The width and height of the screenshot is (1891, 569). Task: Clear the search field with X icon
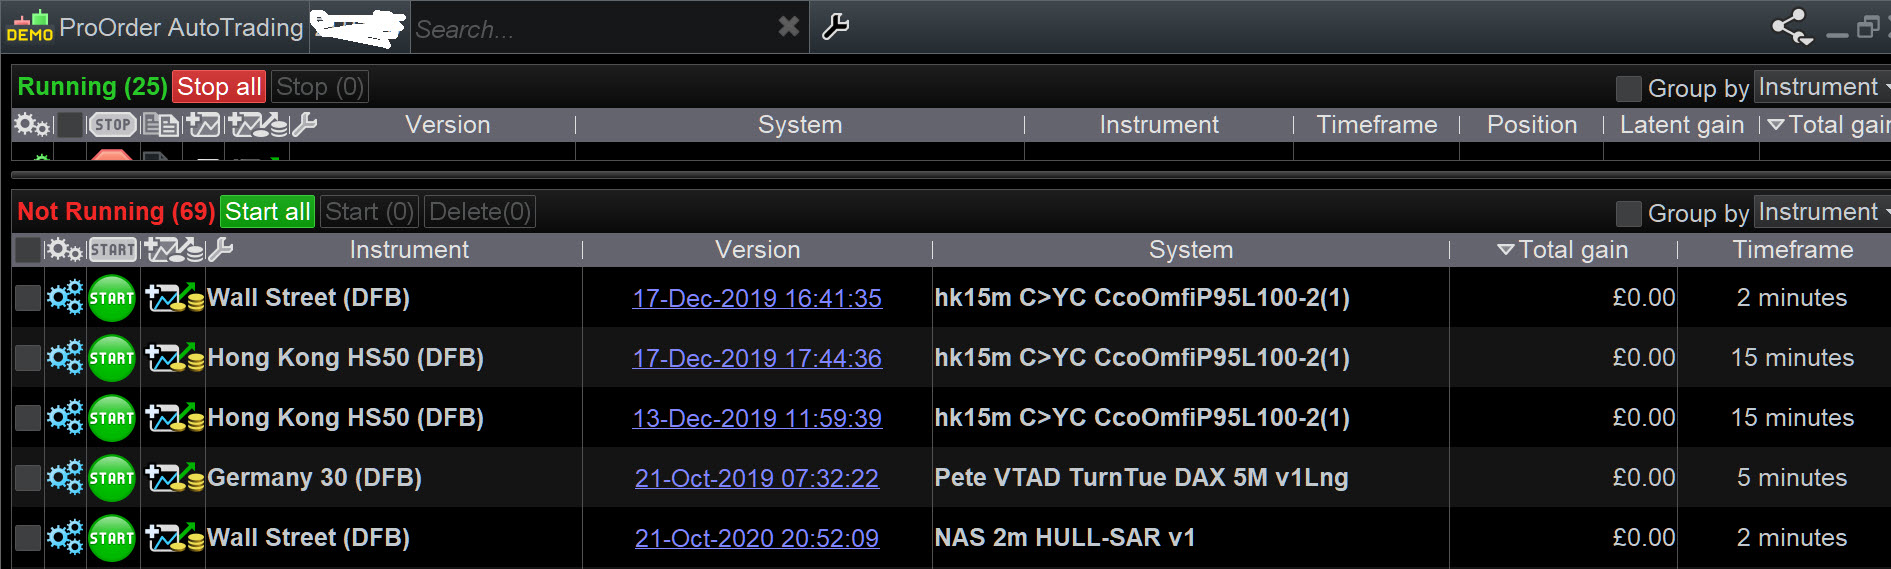(x=789, y=27)
